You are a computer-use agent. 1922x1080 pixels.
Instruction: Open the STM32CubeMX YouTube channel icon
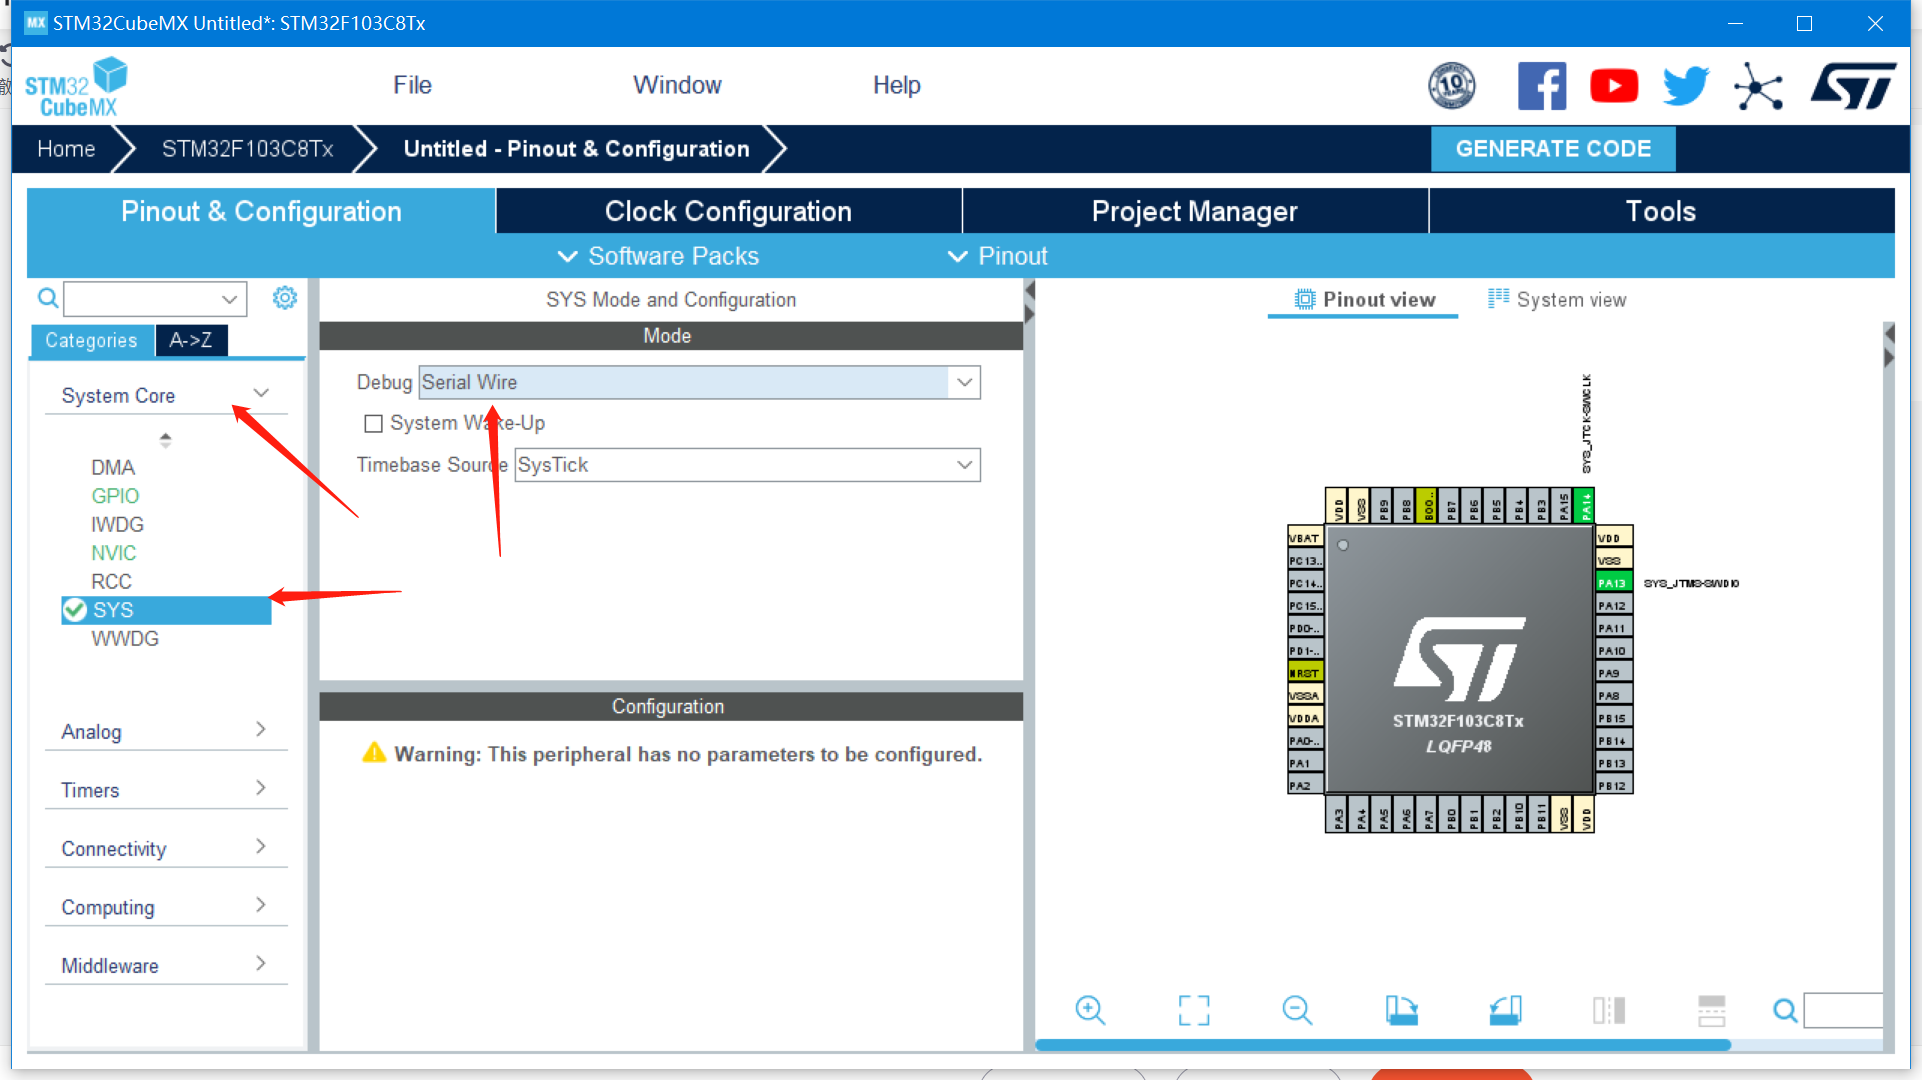pyautogui.click(x=1614, y=86)
